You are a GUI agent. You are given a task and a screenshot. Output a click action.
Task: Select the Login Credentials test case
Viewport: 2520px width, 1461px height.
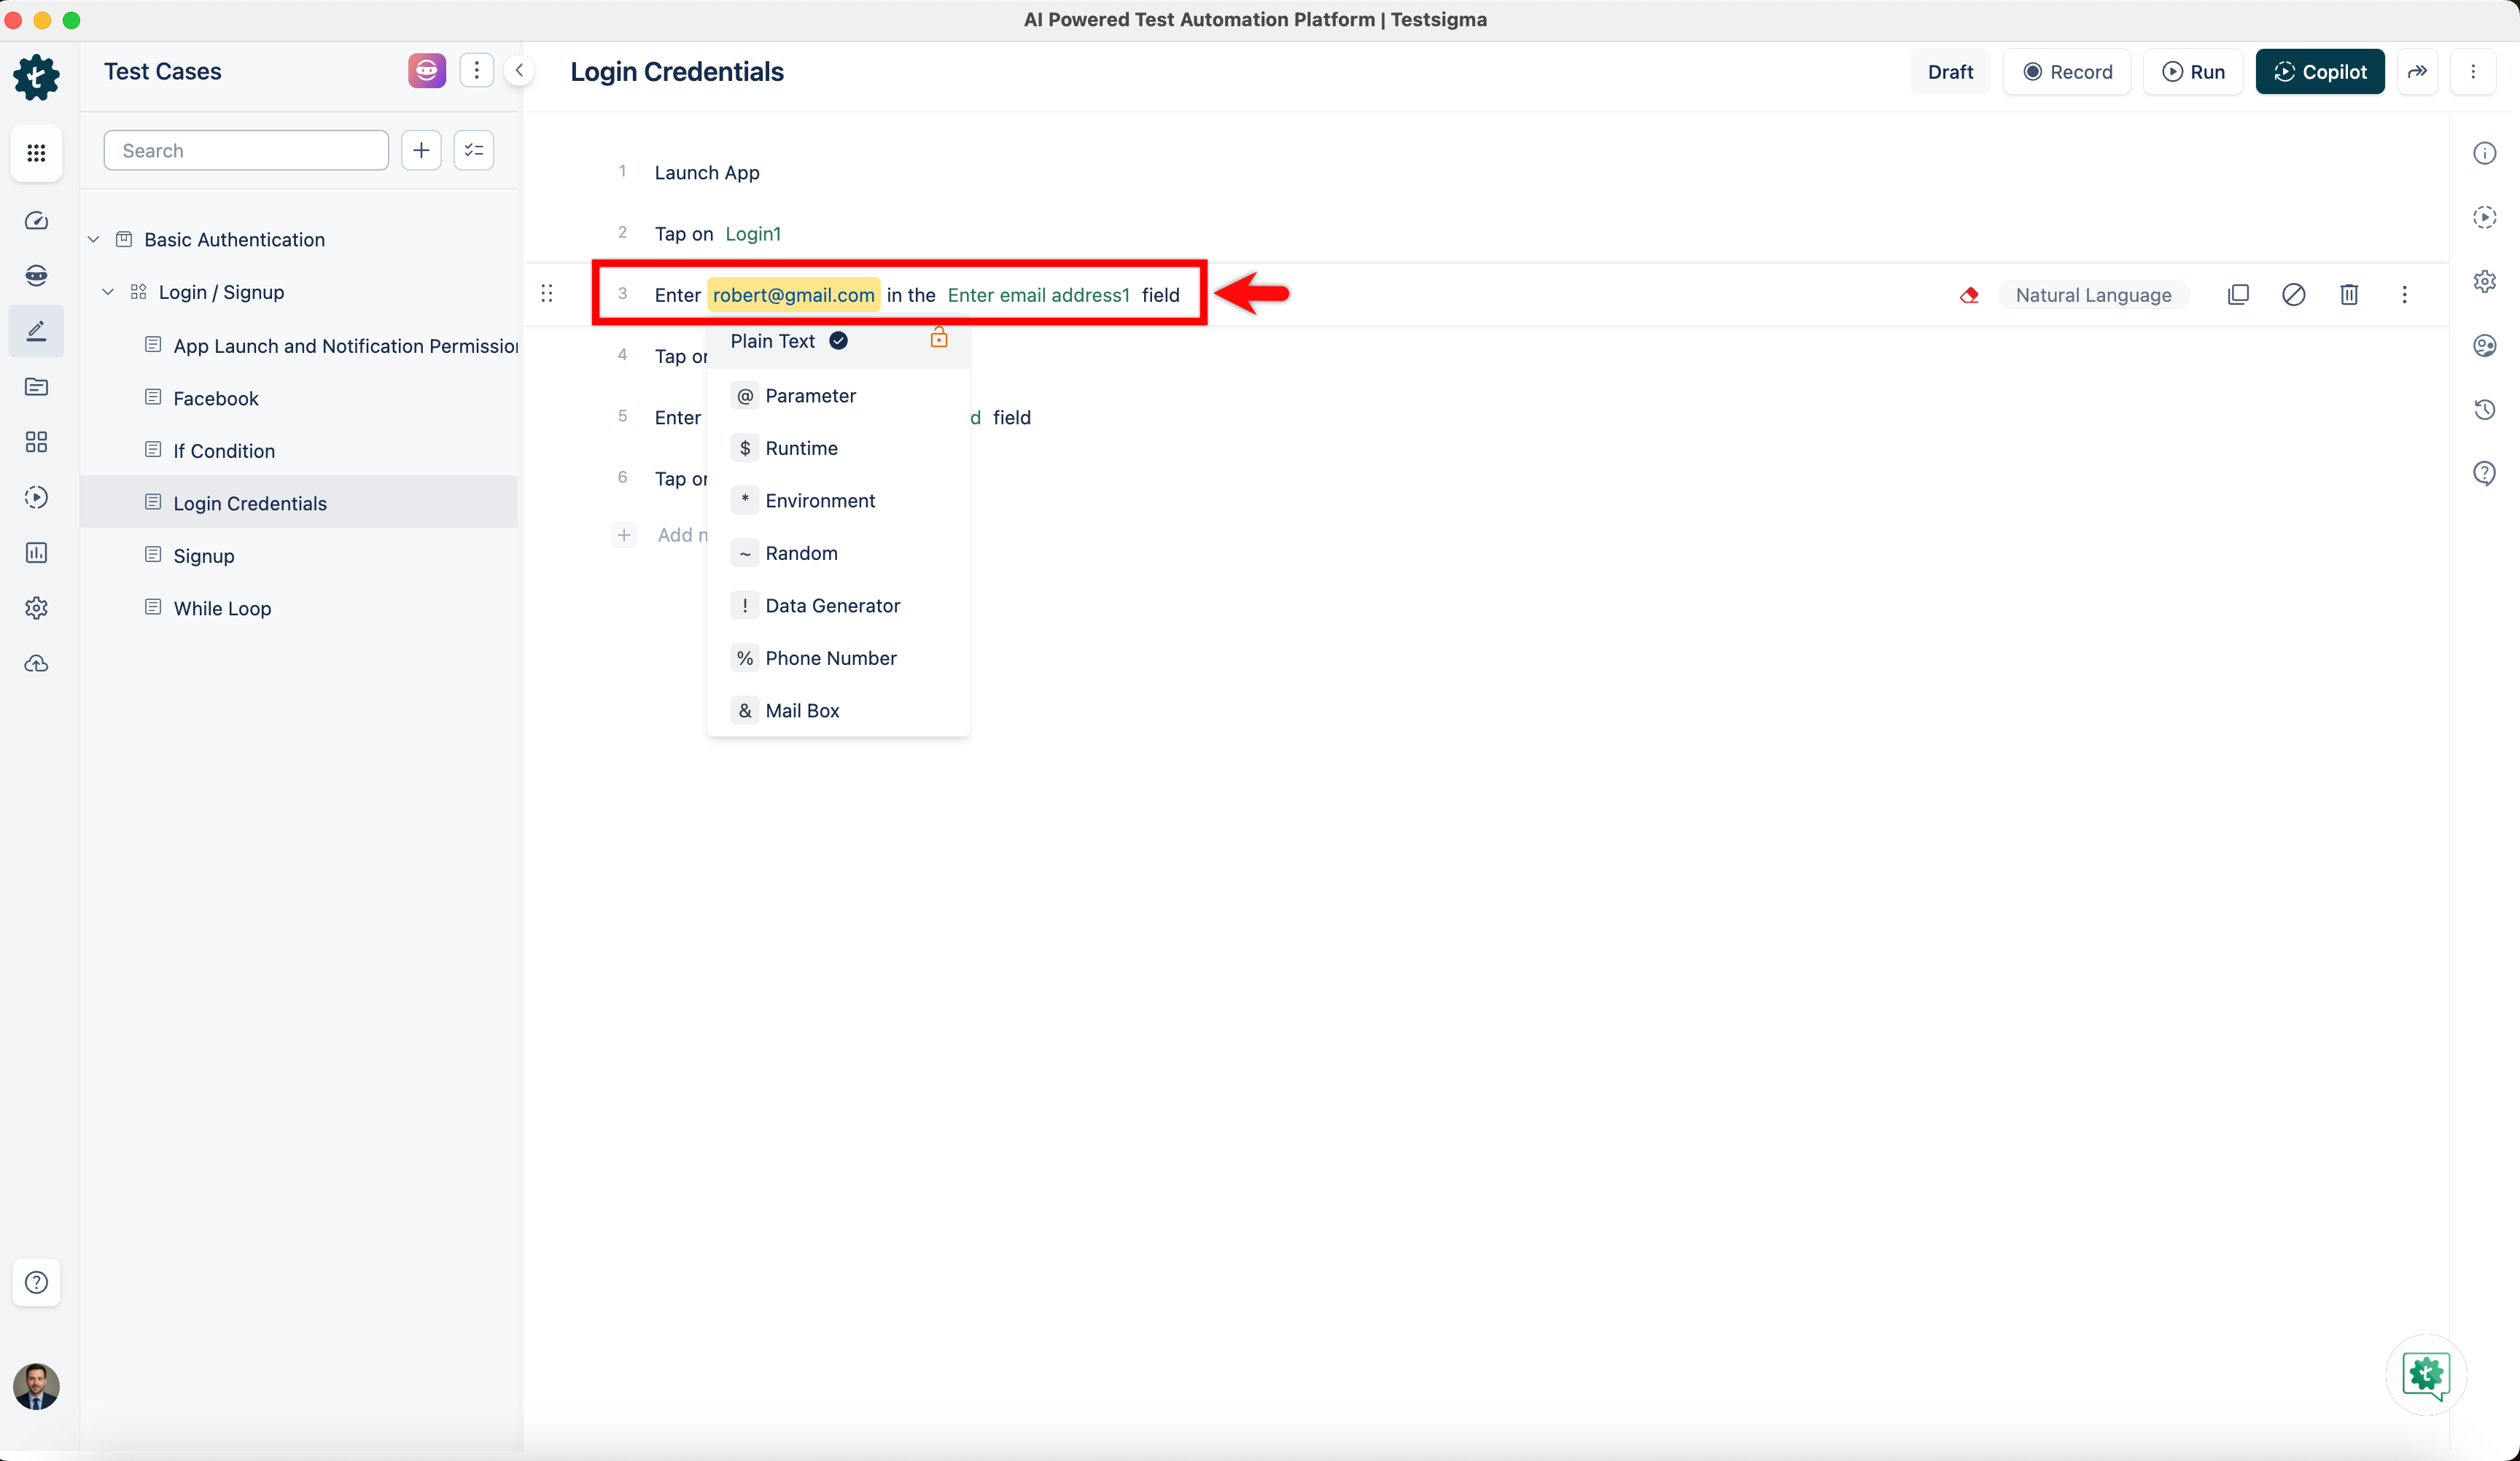[299, 503]
